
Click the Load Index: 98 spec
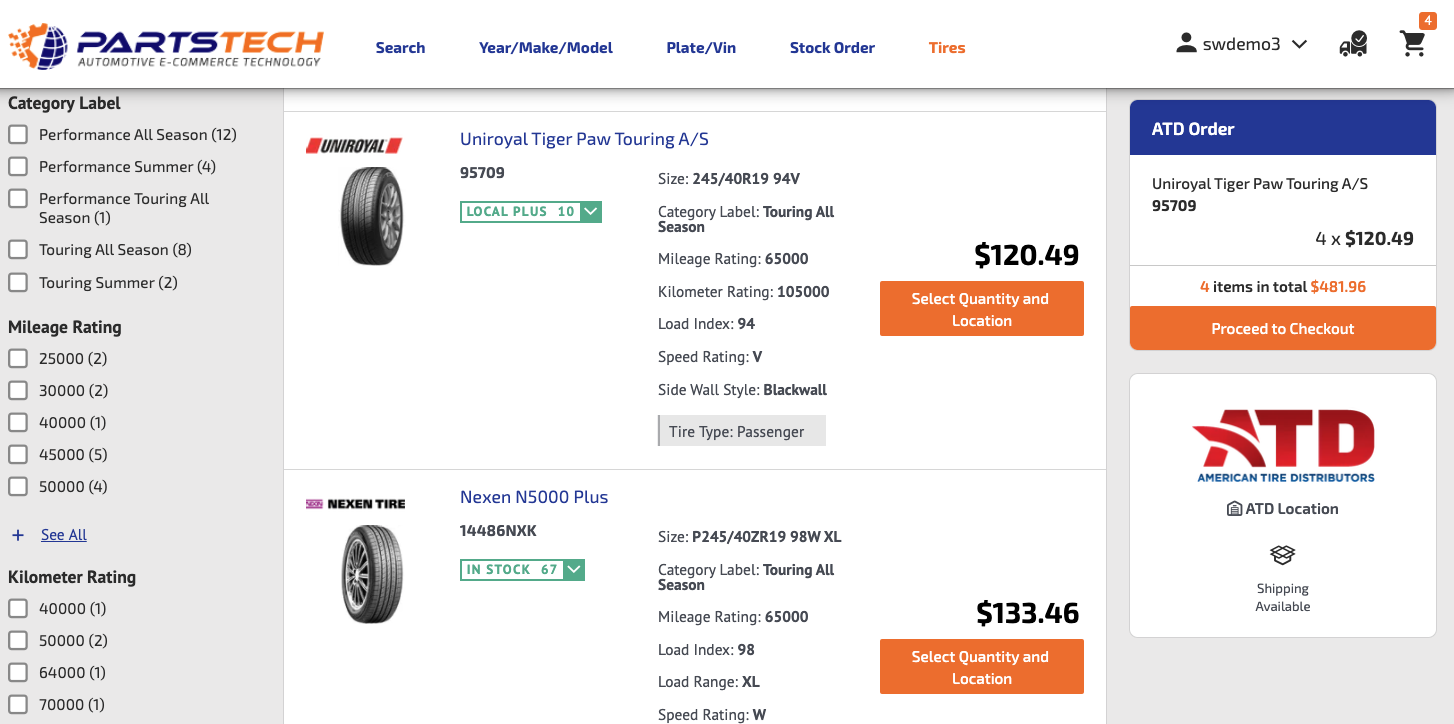pyautogui.click(x=706, y=650)
